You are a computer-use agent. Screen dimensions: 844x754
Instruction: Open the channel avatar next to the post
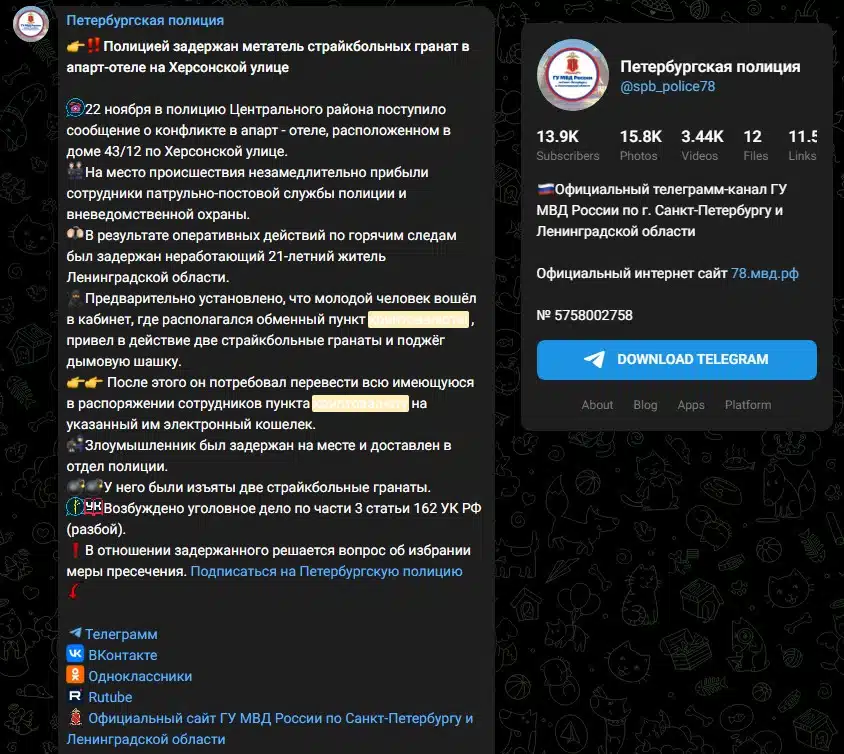click(x=31, y=24)
